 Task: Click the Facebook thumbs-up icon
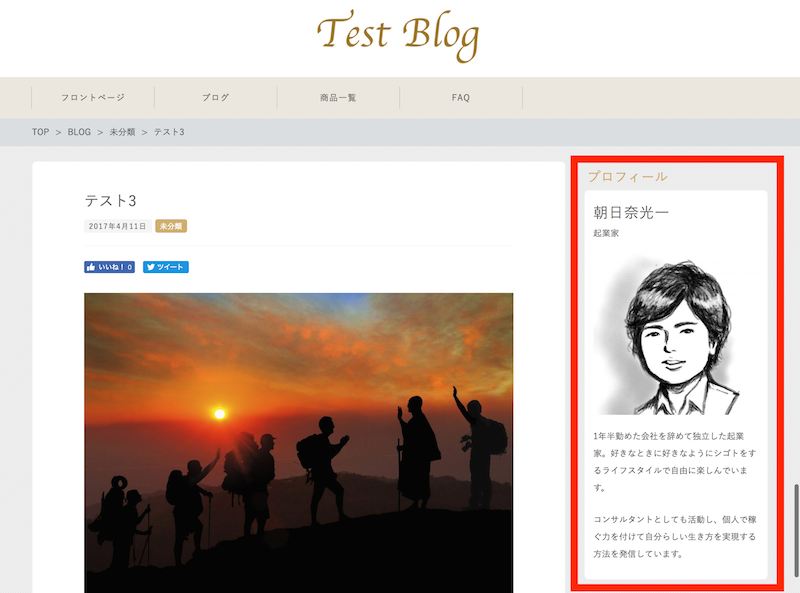pos(91,267)
